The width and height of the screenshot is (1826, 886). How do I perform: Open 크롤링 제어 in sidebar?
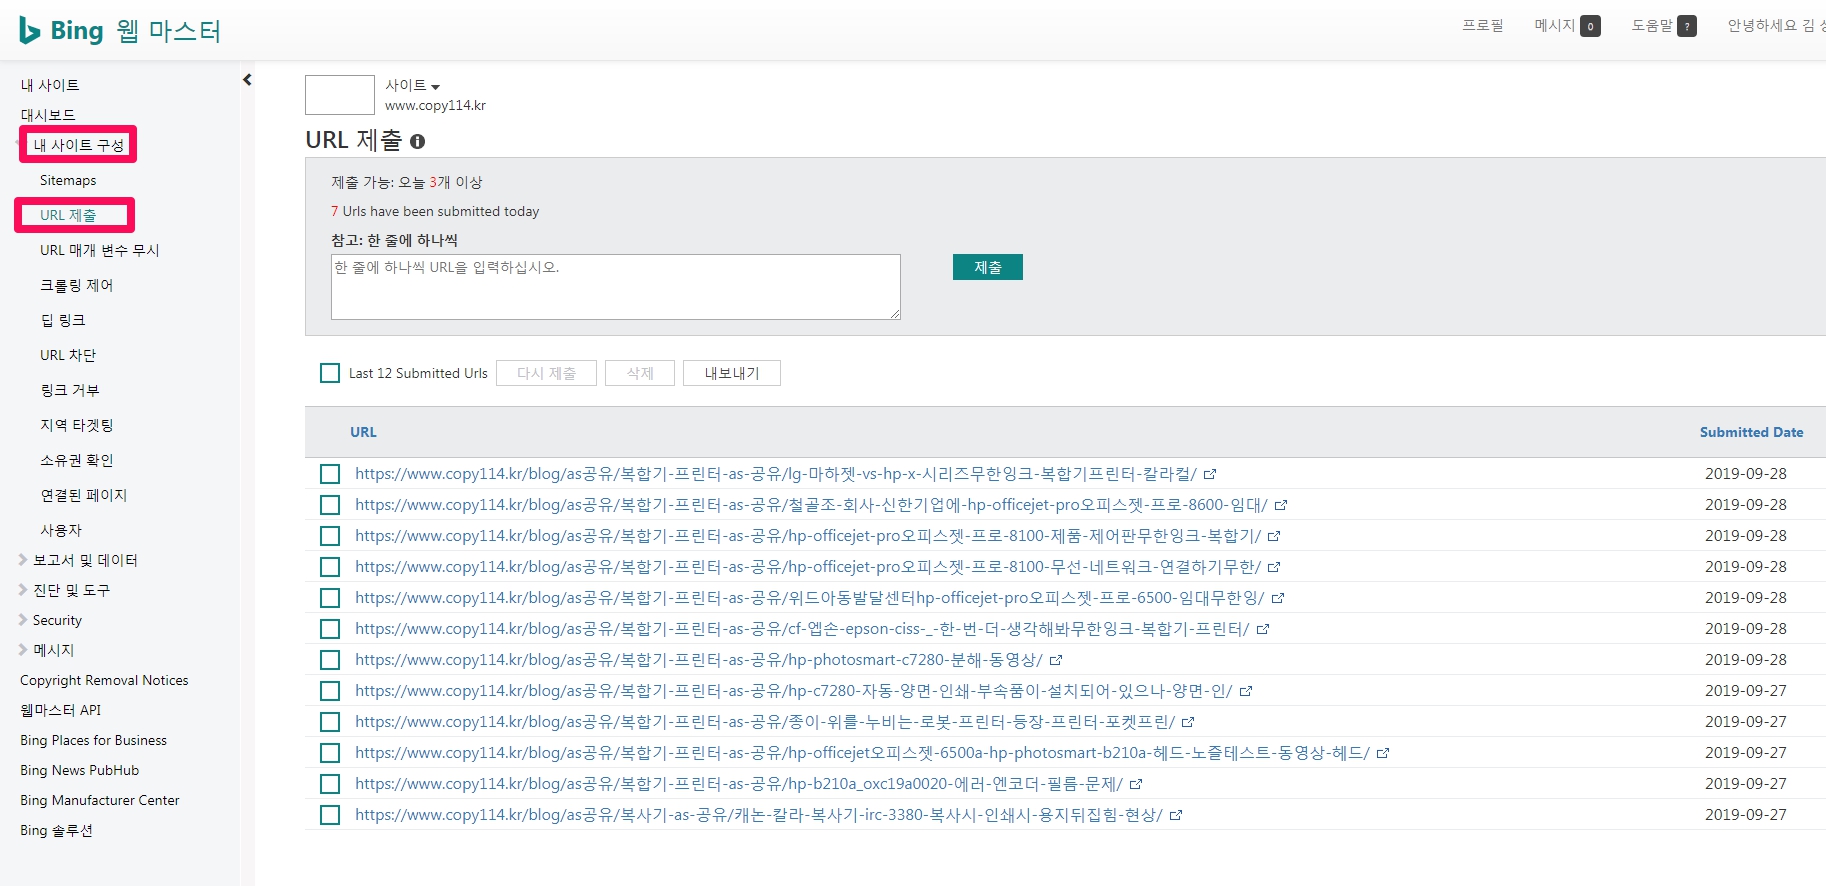(x=77, y=285)
